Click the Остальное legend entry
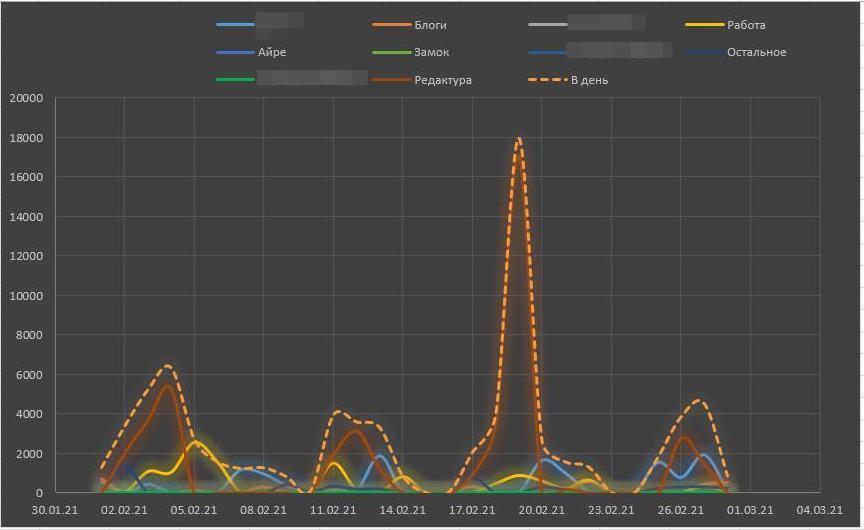Image resolution: width=864 pixels, height=530 pixels. [x=756, y=52]
